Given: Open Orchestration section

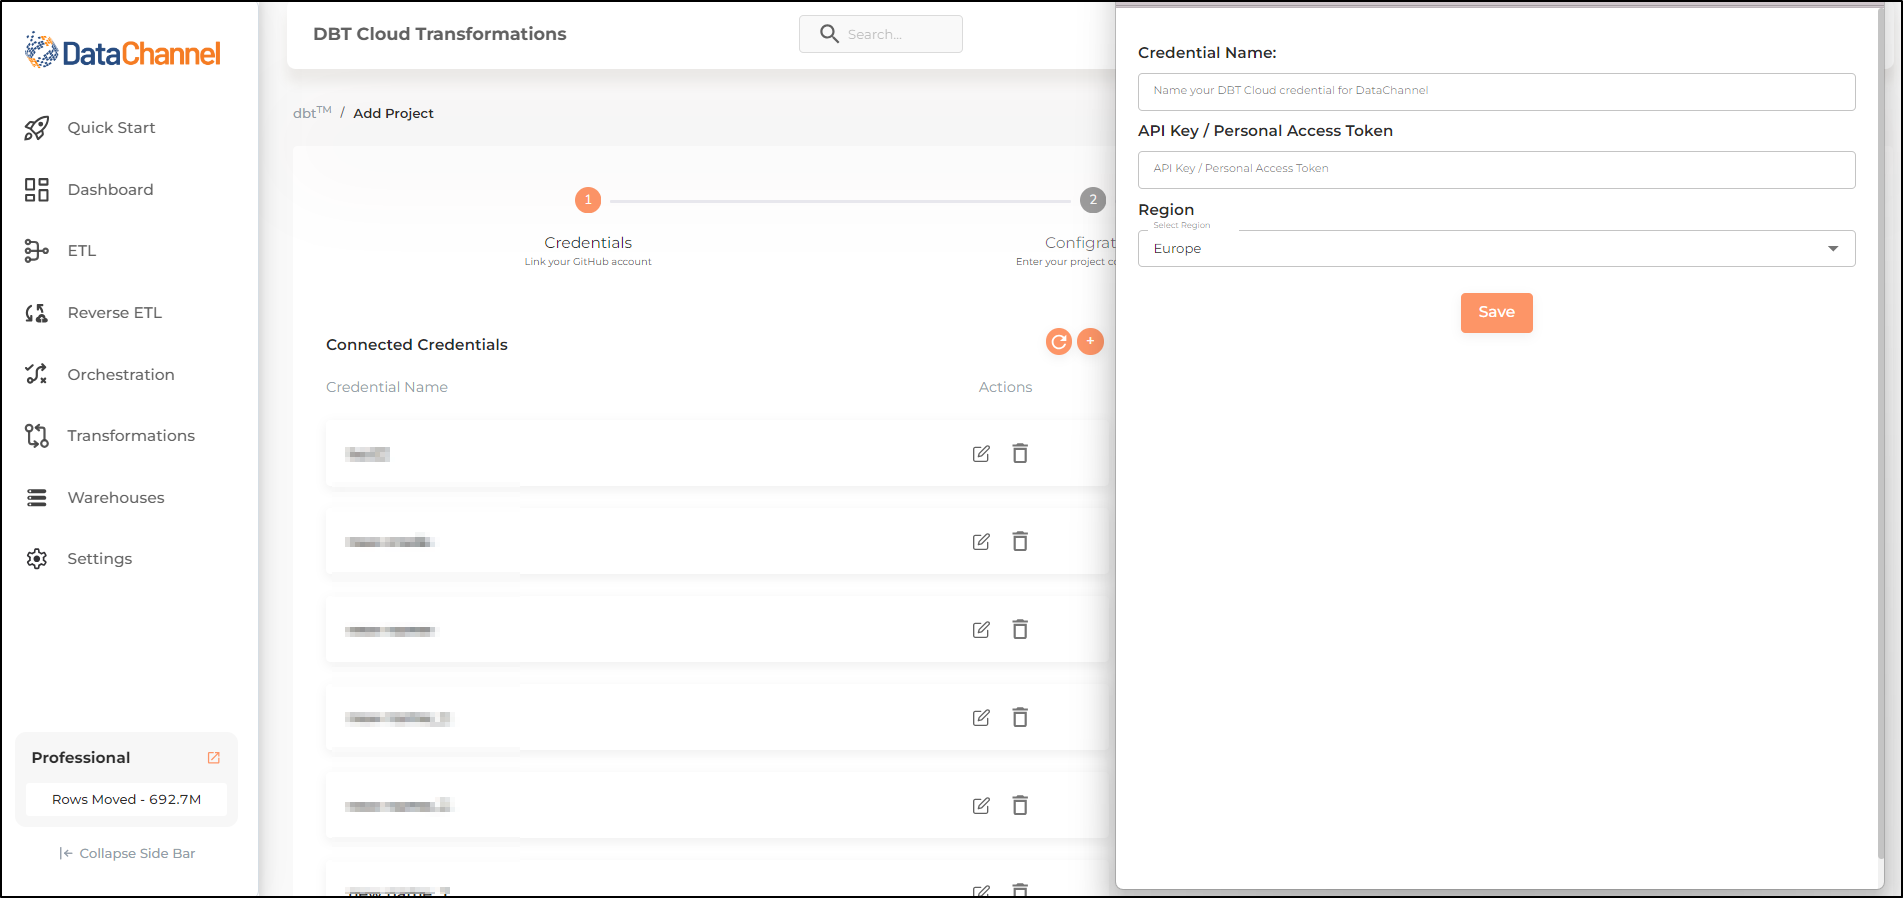Looking at the screenshot, I should (121, 375).
